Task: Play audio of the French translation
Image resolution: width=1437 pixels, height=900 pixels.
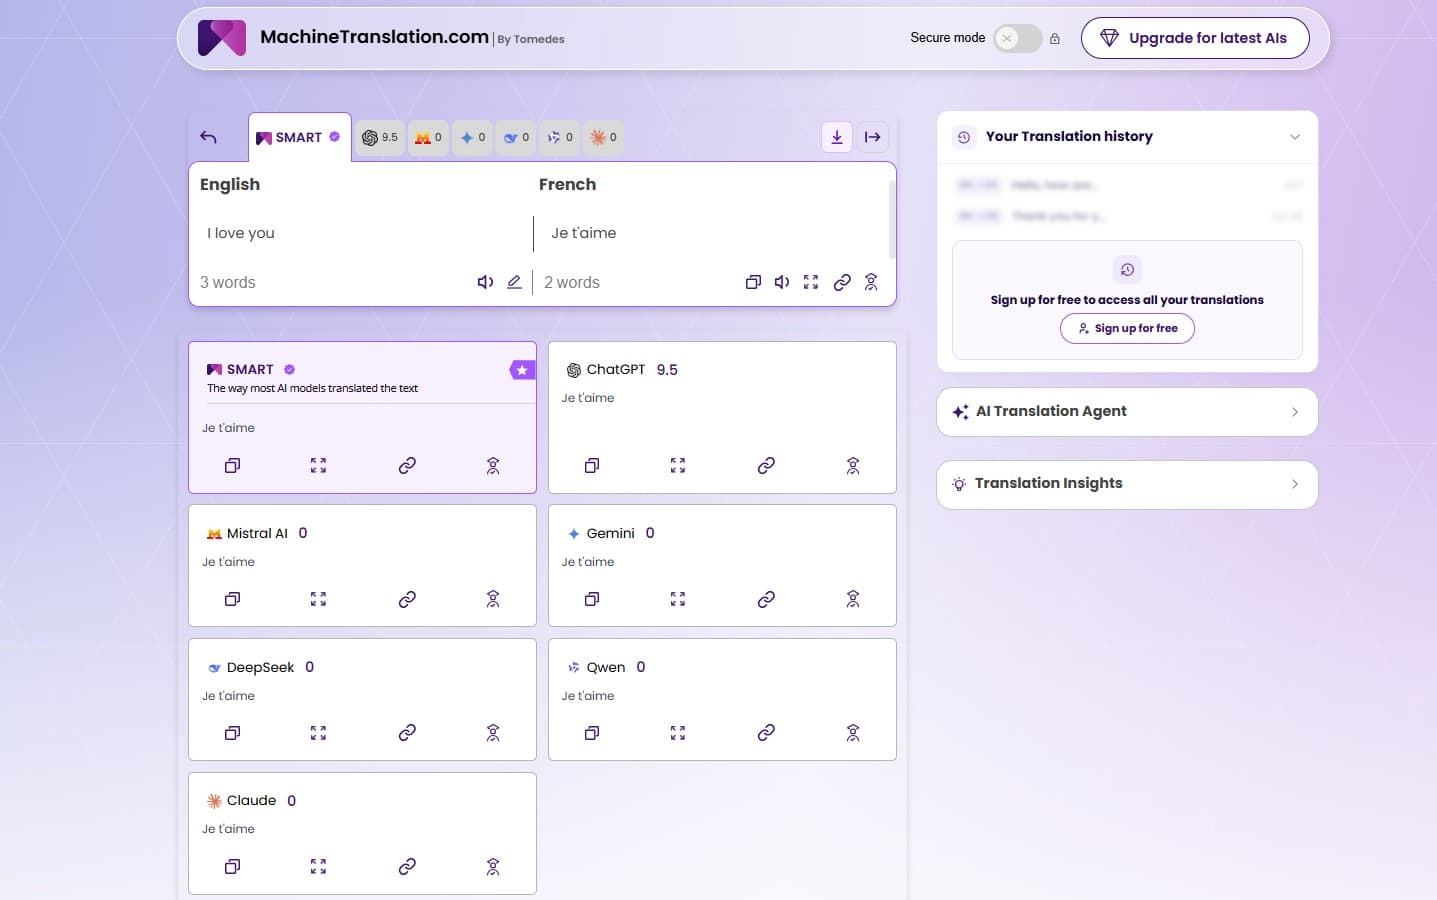Action: [x=782, y=282]
